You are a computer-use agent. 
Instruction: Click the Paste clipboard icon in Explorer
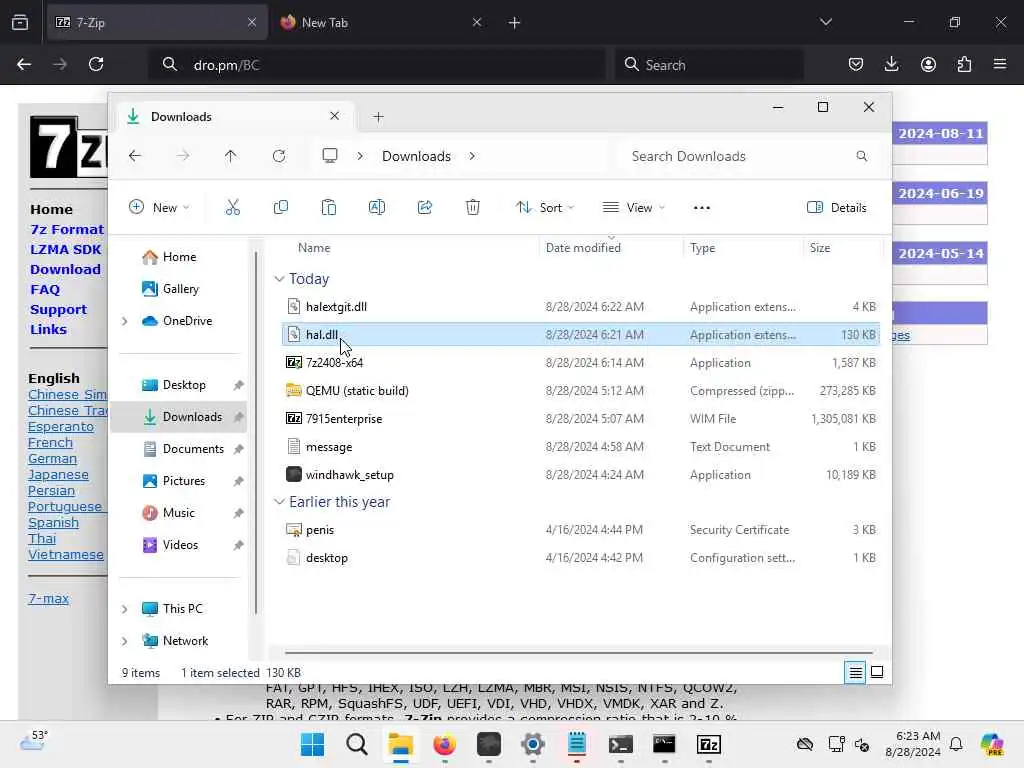pos(328,208)
